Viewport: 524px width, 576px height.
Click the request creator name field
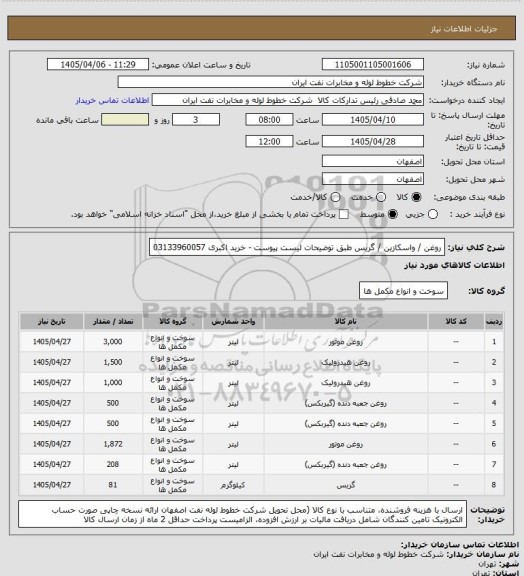click(x=288, y=100)
